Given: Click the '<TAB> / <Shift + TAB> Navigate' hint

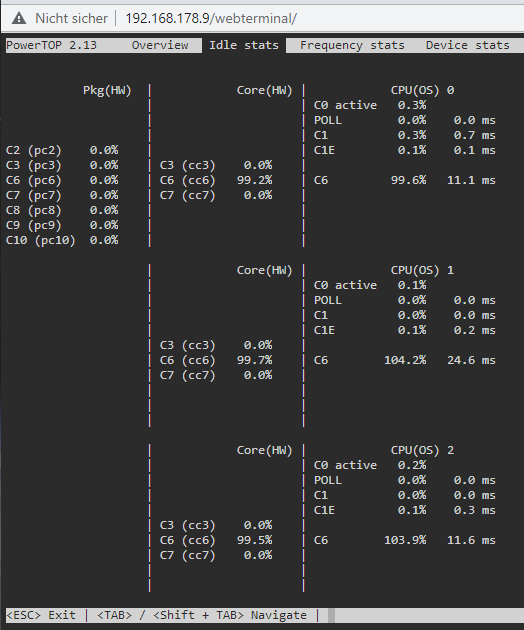Looking at the screenshot, I should pyautogui.click(x=202, y=615).
